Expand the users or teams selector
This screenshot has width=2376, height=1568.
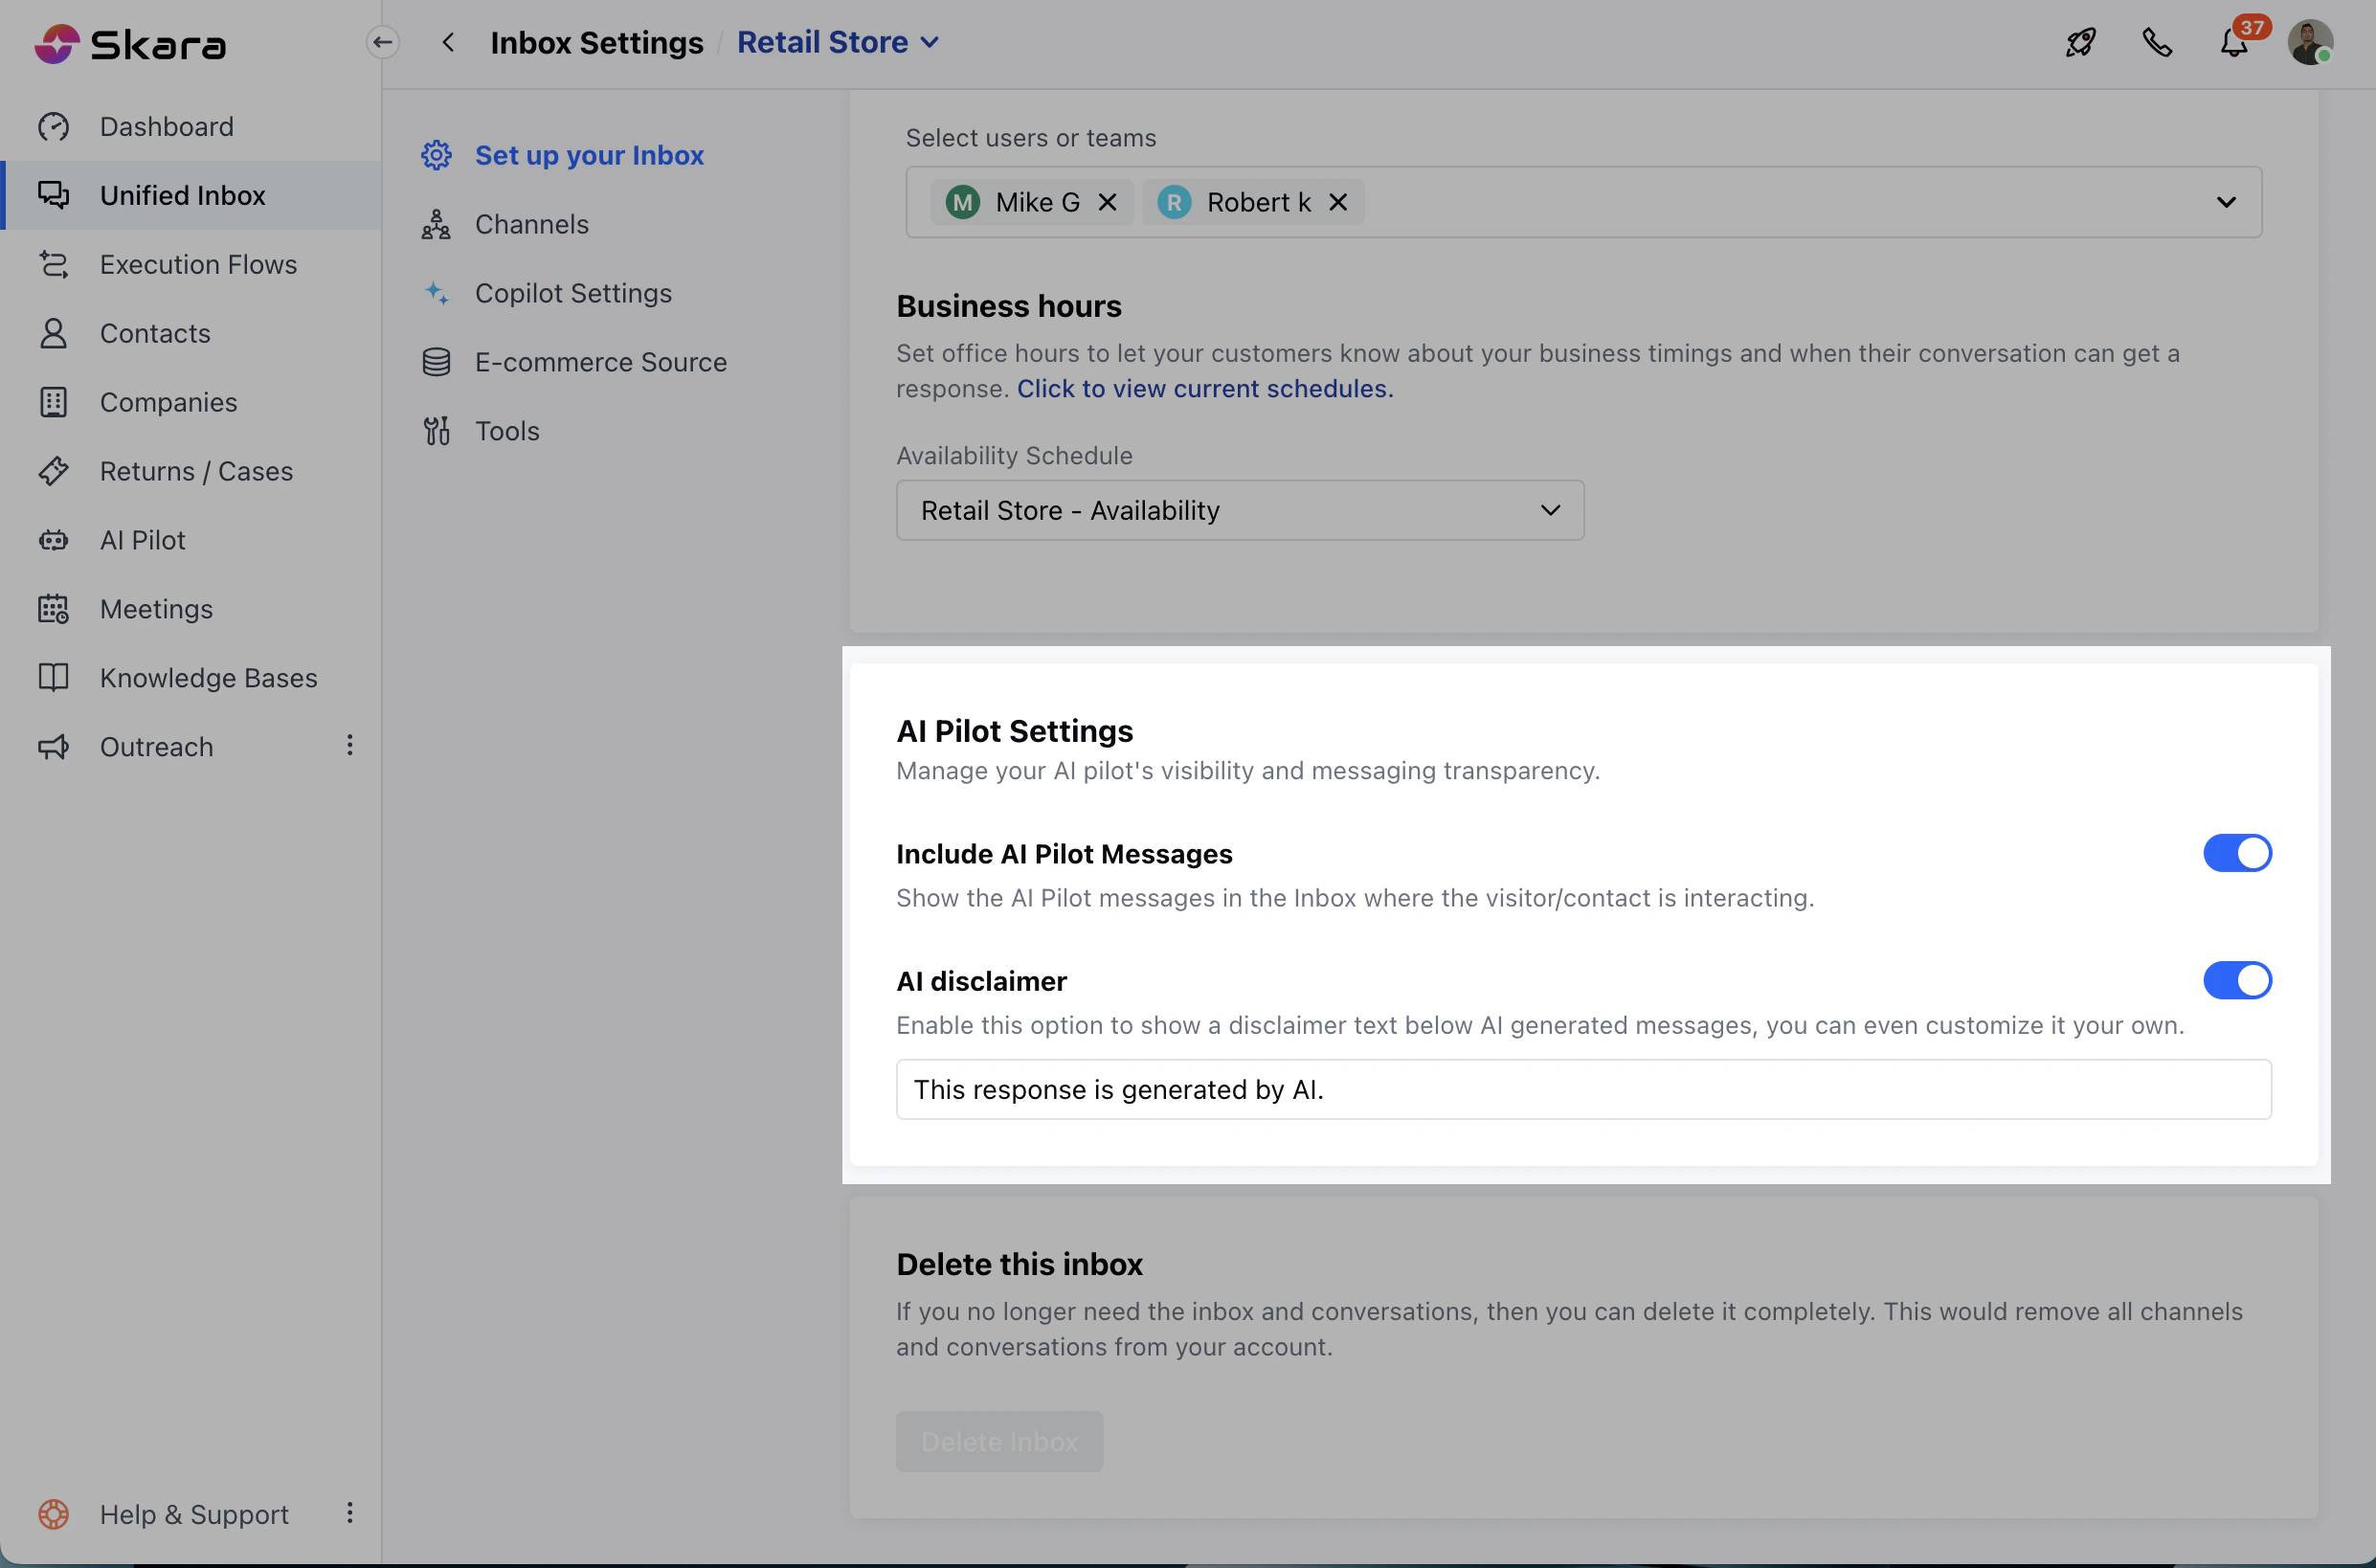pos(2225,202)
